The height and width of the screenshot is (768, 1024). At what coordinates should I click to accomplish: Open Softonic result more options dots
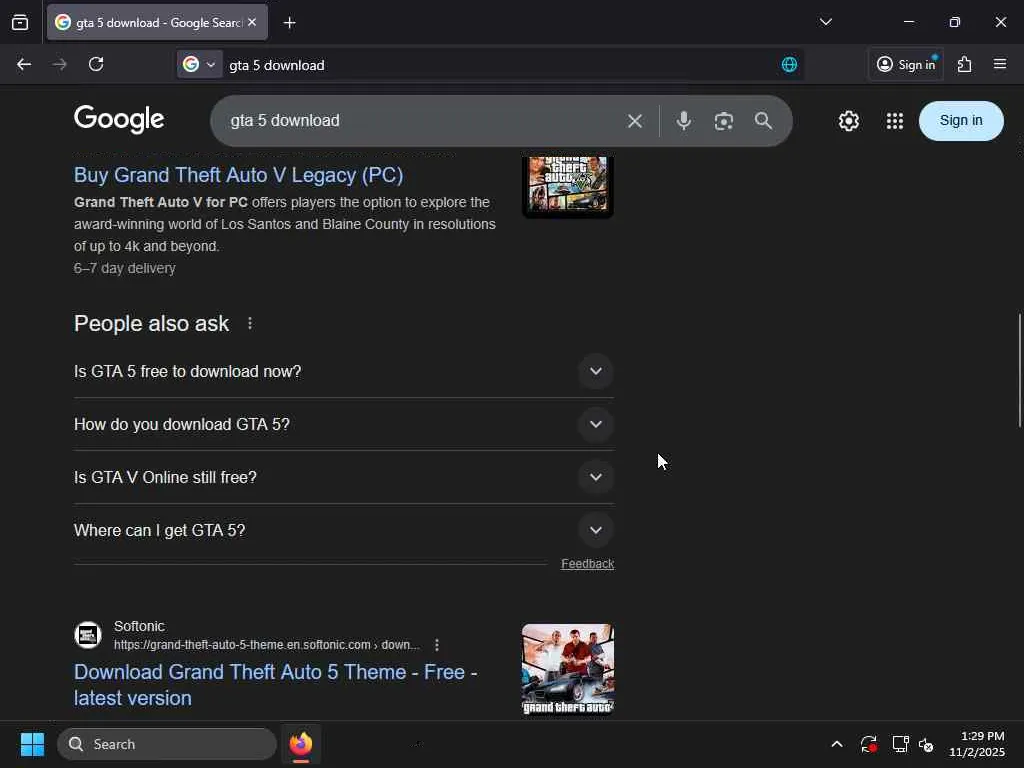tap(437, 645)
